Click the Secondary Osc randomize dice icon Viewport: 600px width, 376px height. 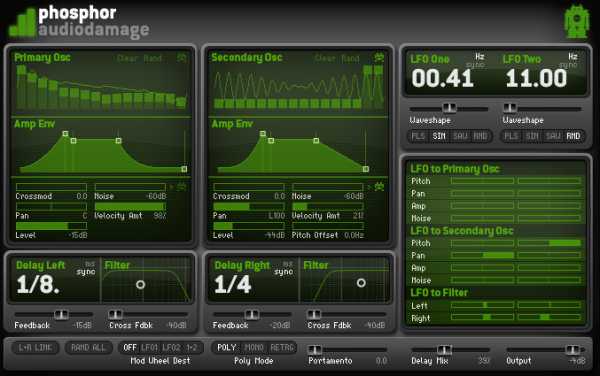[379, 58]
